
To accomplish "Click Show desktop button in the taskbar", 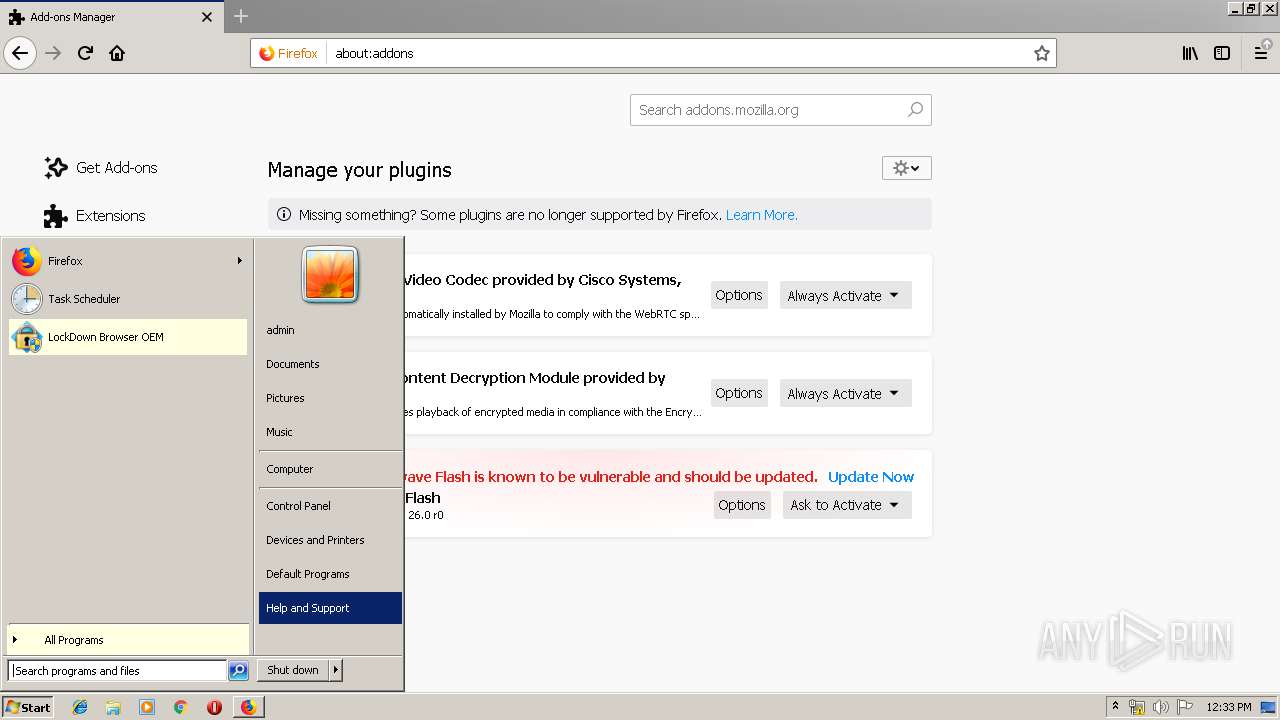I will coord(1270,707).
